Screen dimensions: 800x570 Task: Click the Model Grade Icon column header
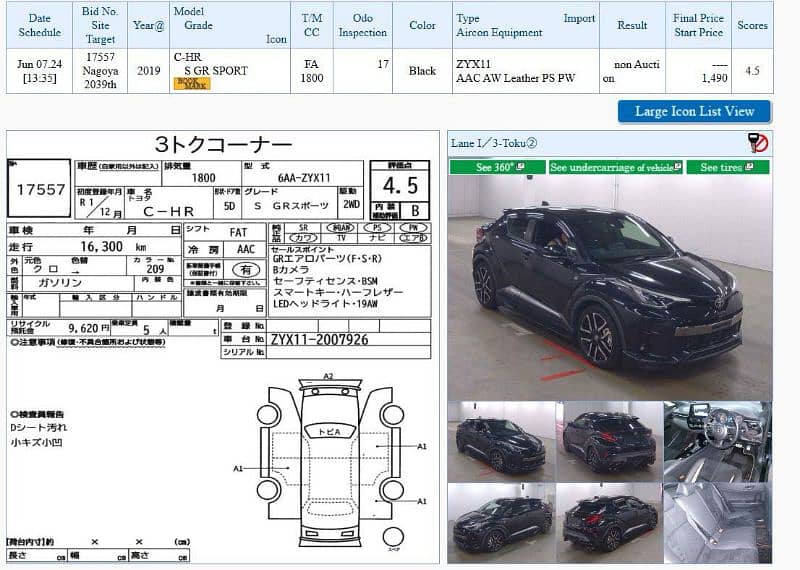[x=230, y=25]
